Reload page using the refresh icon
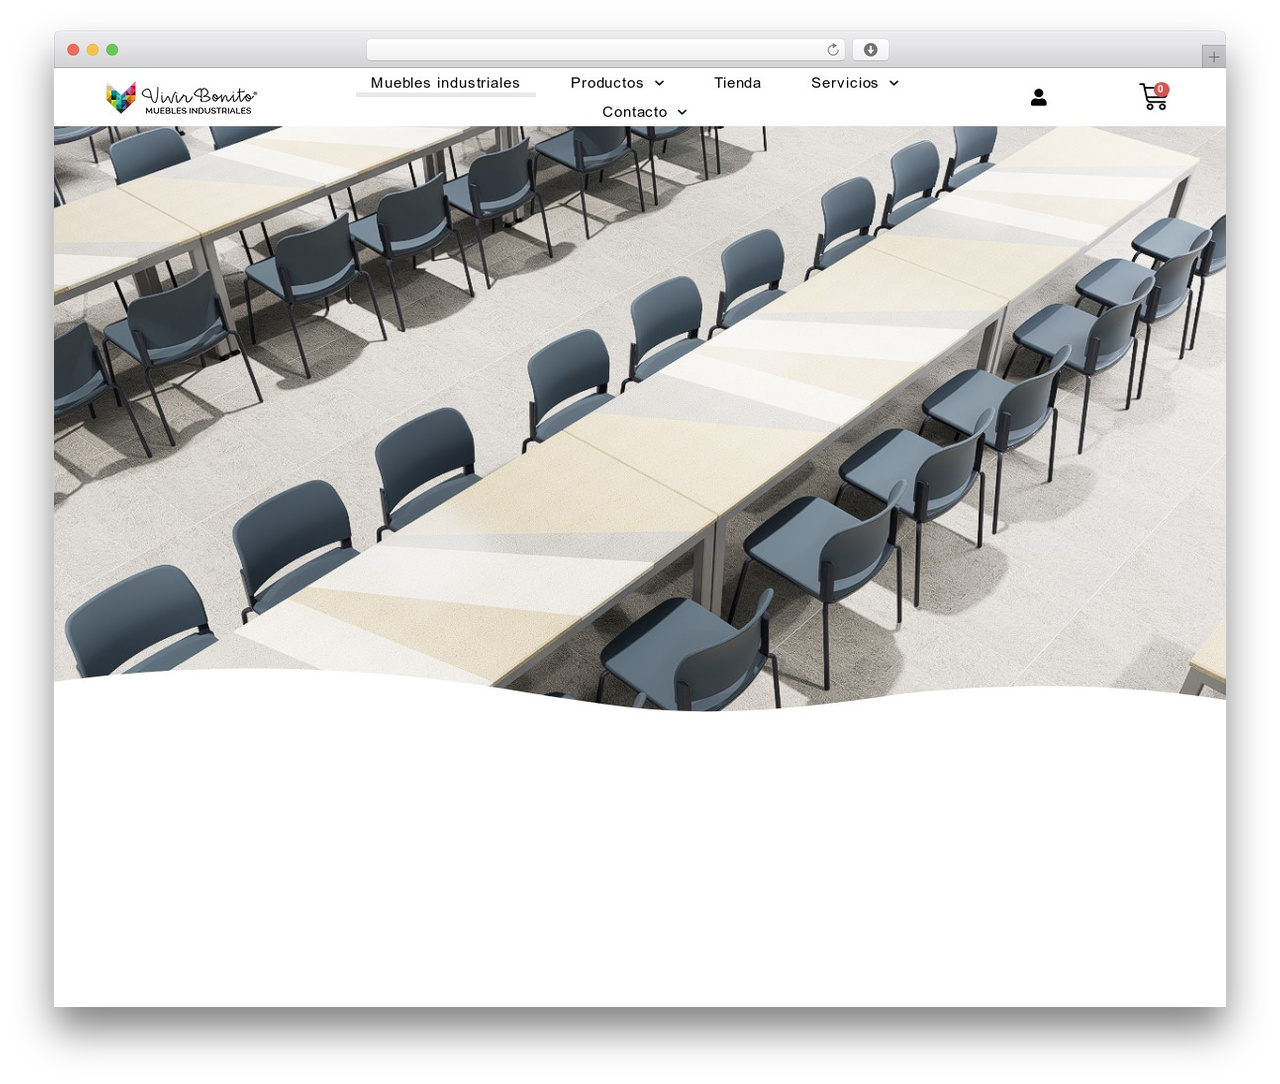 832,50
